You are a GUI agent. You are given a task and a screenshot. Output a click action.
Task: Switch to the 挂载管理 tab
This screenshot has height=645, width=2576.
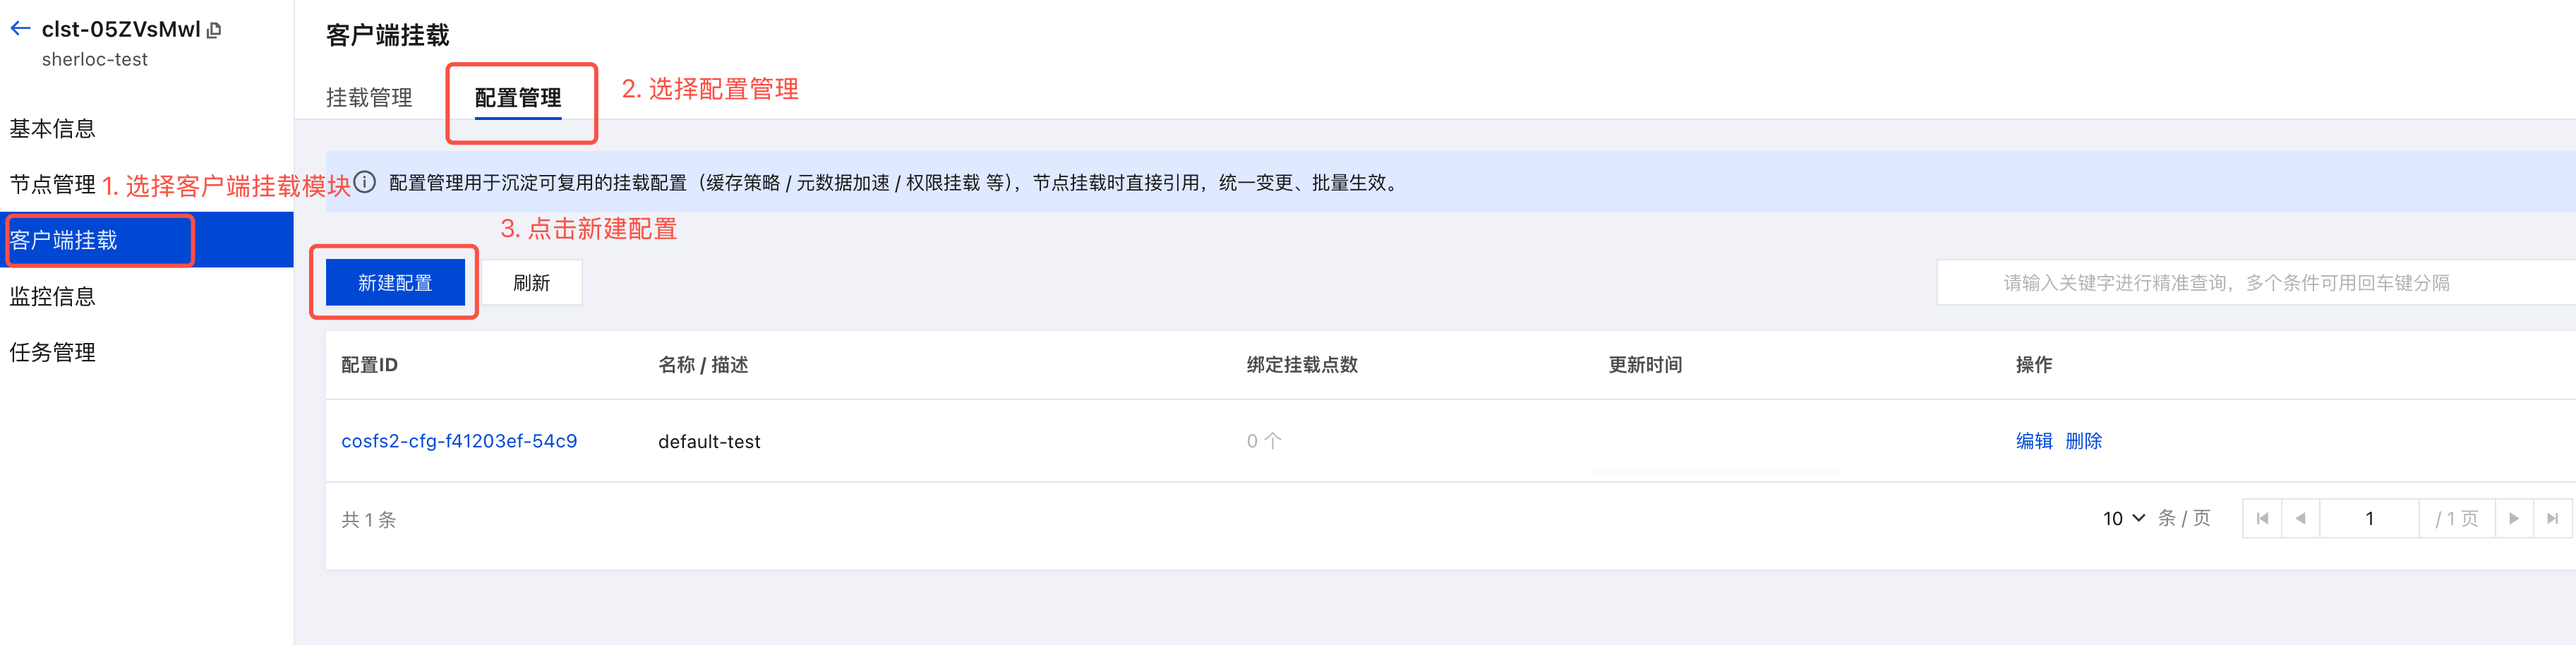coord(369,98)
